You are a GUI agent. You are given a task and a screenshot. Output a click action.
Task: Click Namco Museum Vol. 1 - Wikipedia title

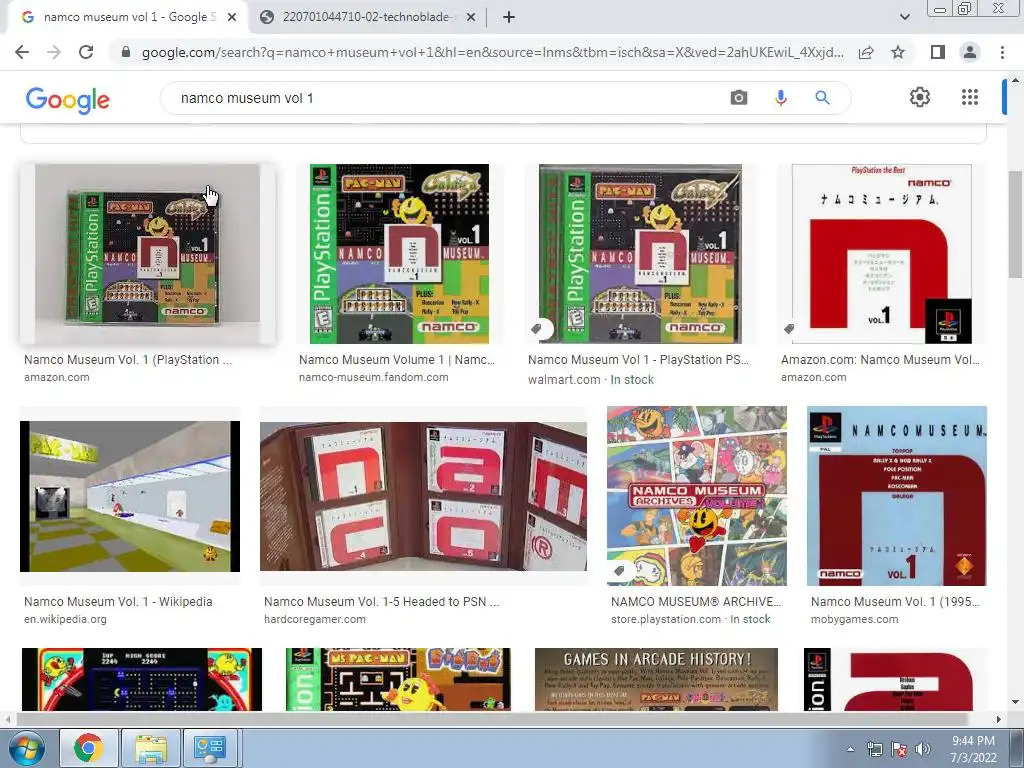[118, 601]
